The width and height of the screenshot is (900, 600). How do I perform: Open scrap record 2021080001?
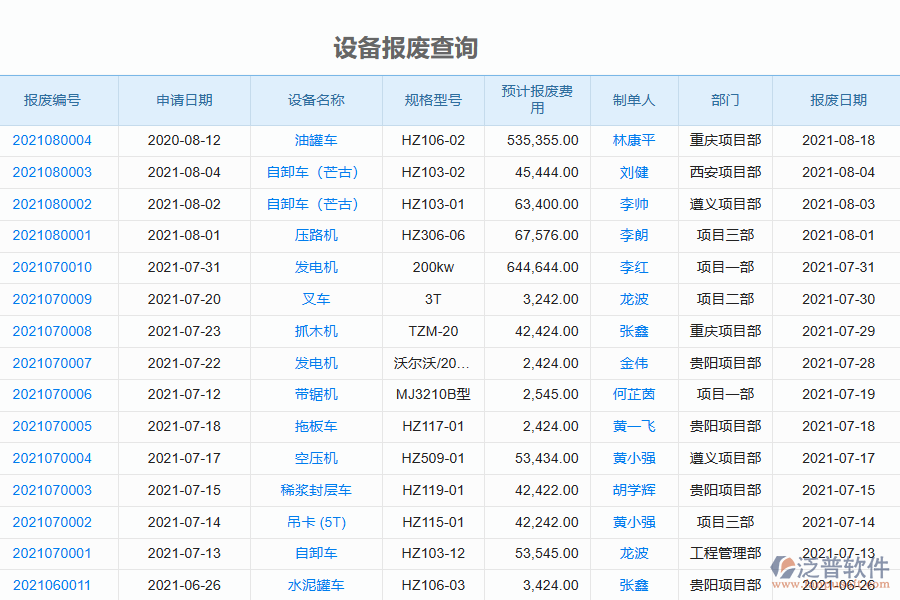[51, 235]
